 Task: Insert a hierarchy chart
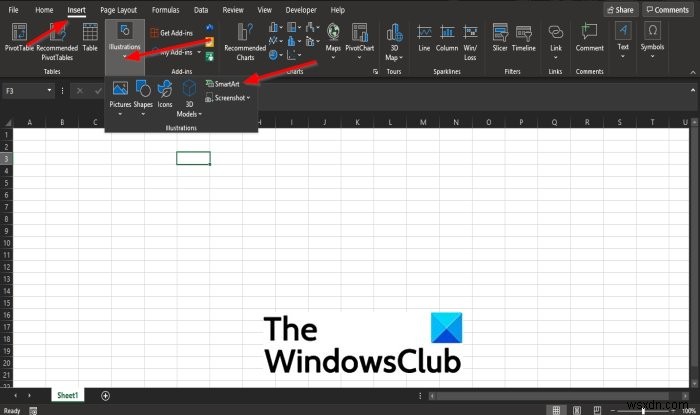(x=293, y=28)
